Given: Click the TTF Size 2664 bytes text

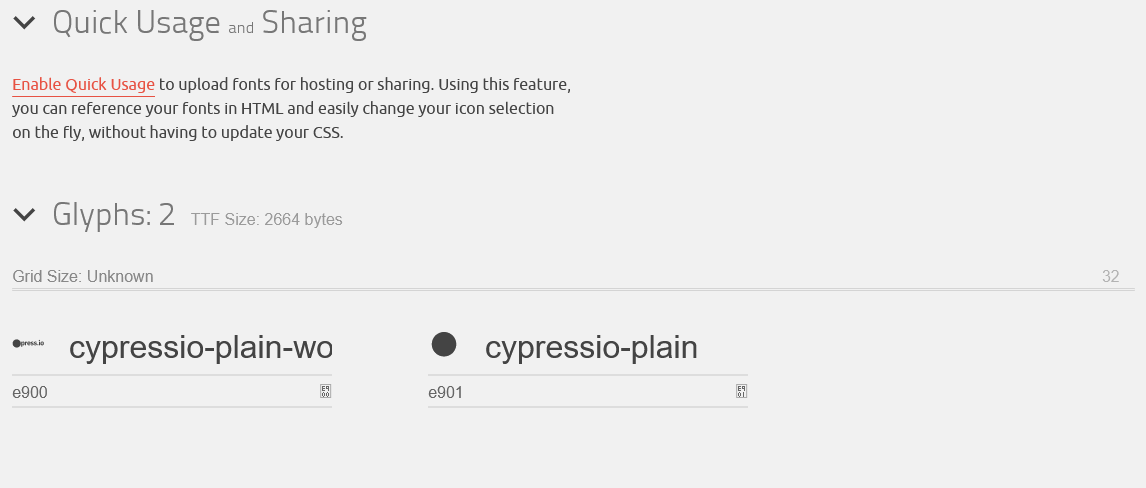Looking at the screenshot, I should 267,220.
